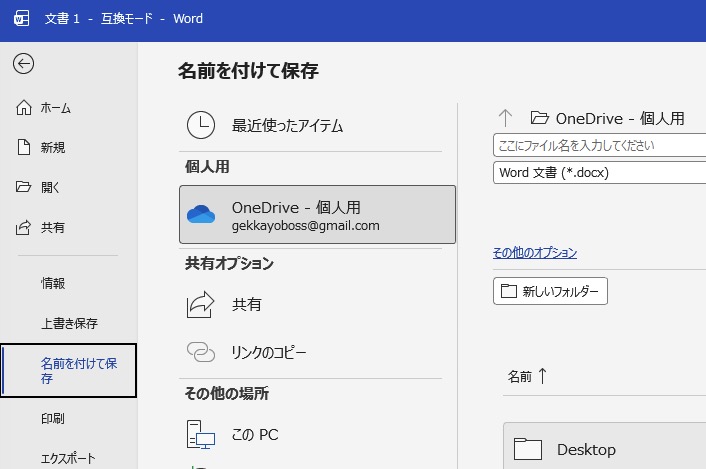Open その他のオプション link
The width and height of the screenshot is (706, 469).
[535, 253]
